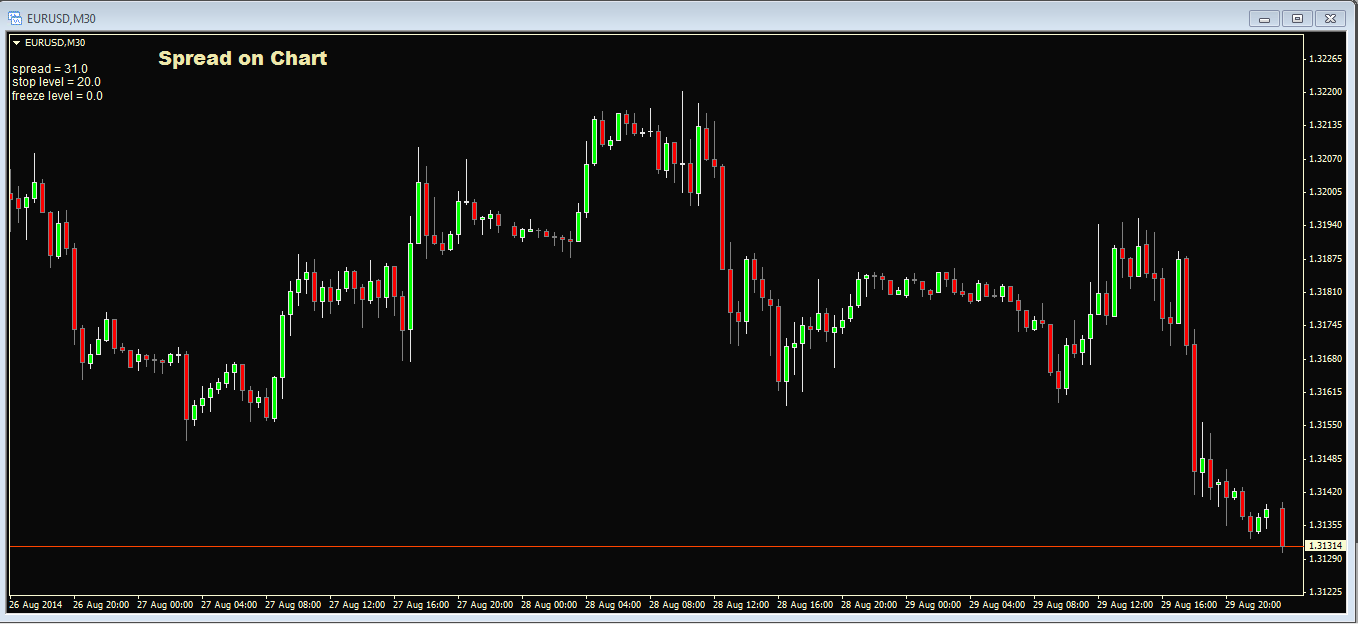Minimize the EURUSD,M30 chart window
Screen dimensions: 1358x624
[1265, 18]
